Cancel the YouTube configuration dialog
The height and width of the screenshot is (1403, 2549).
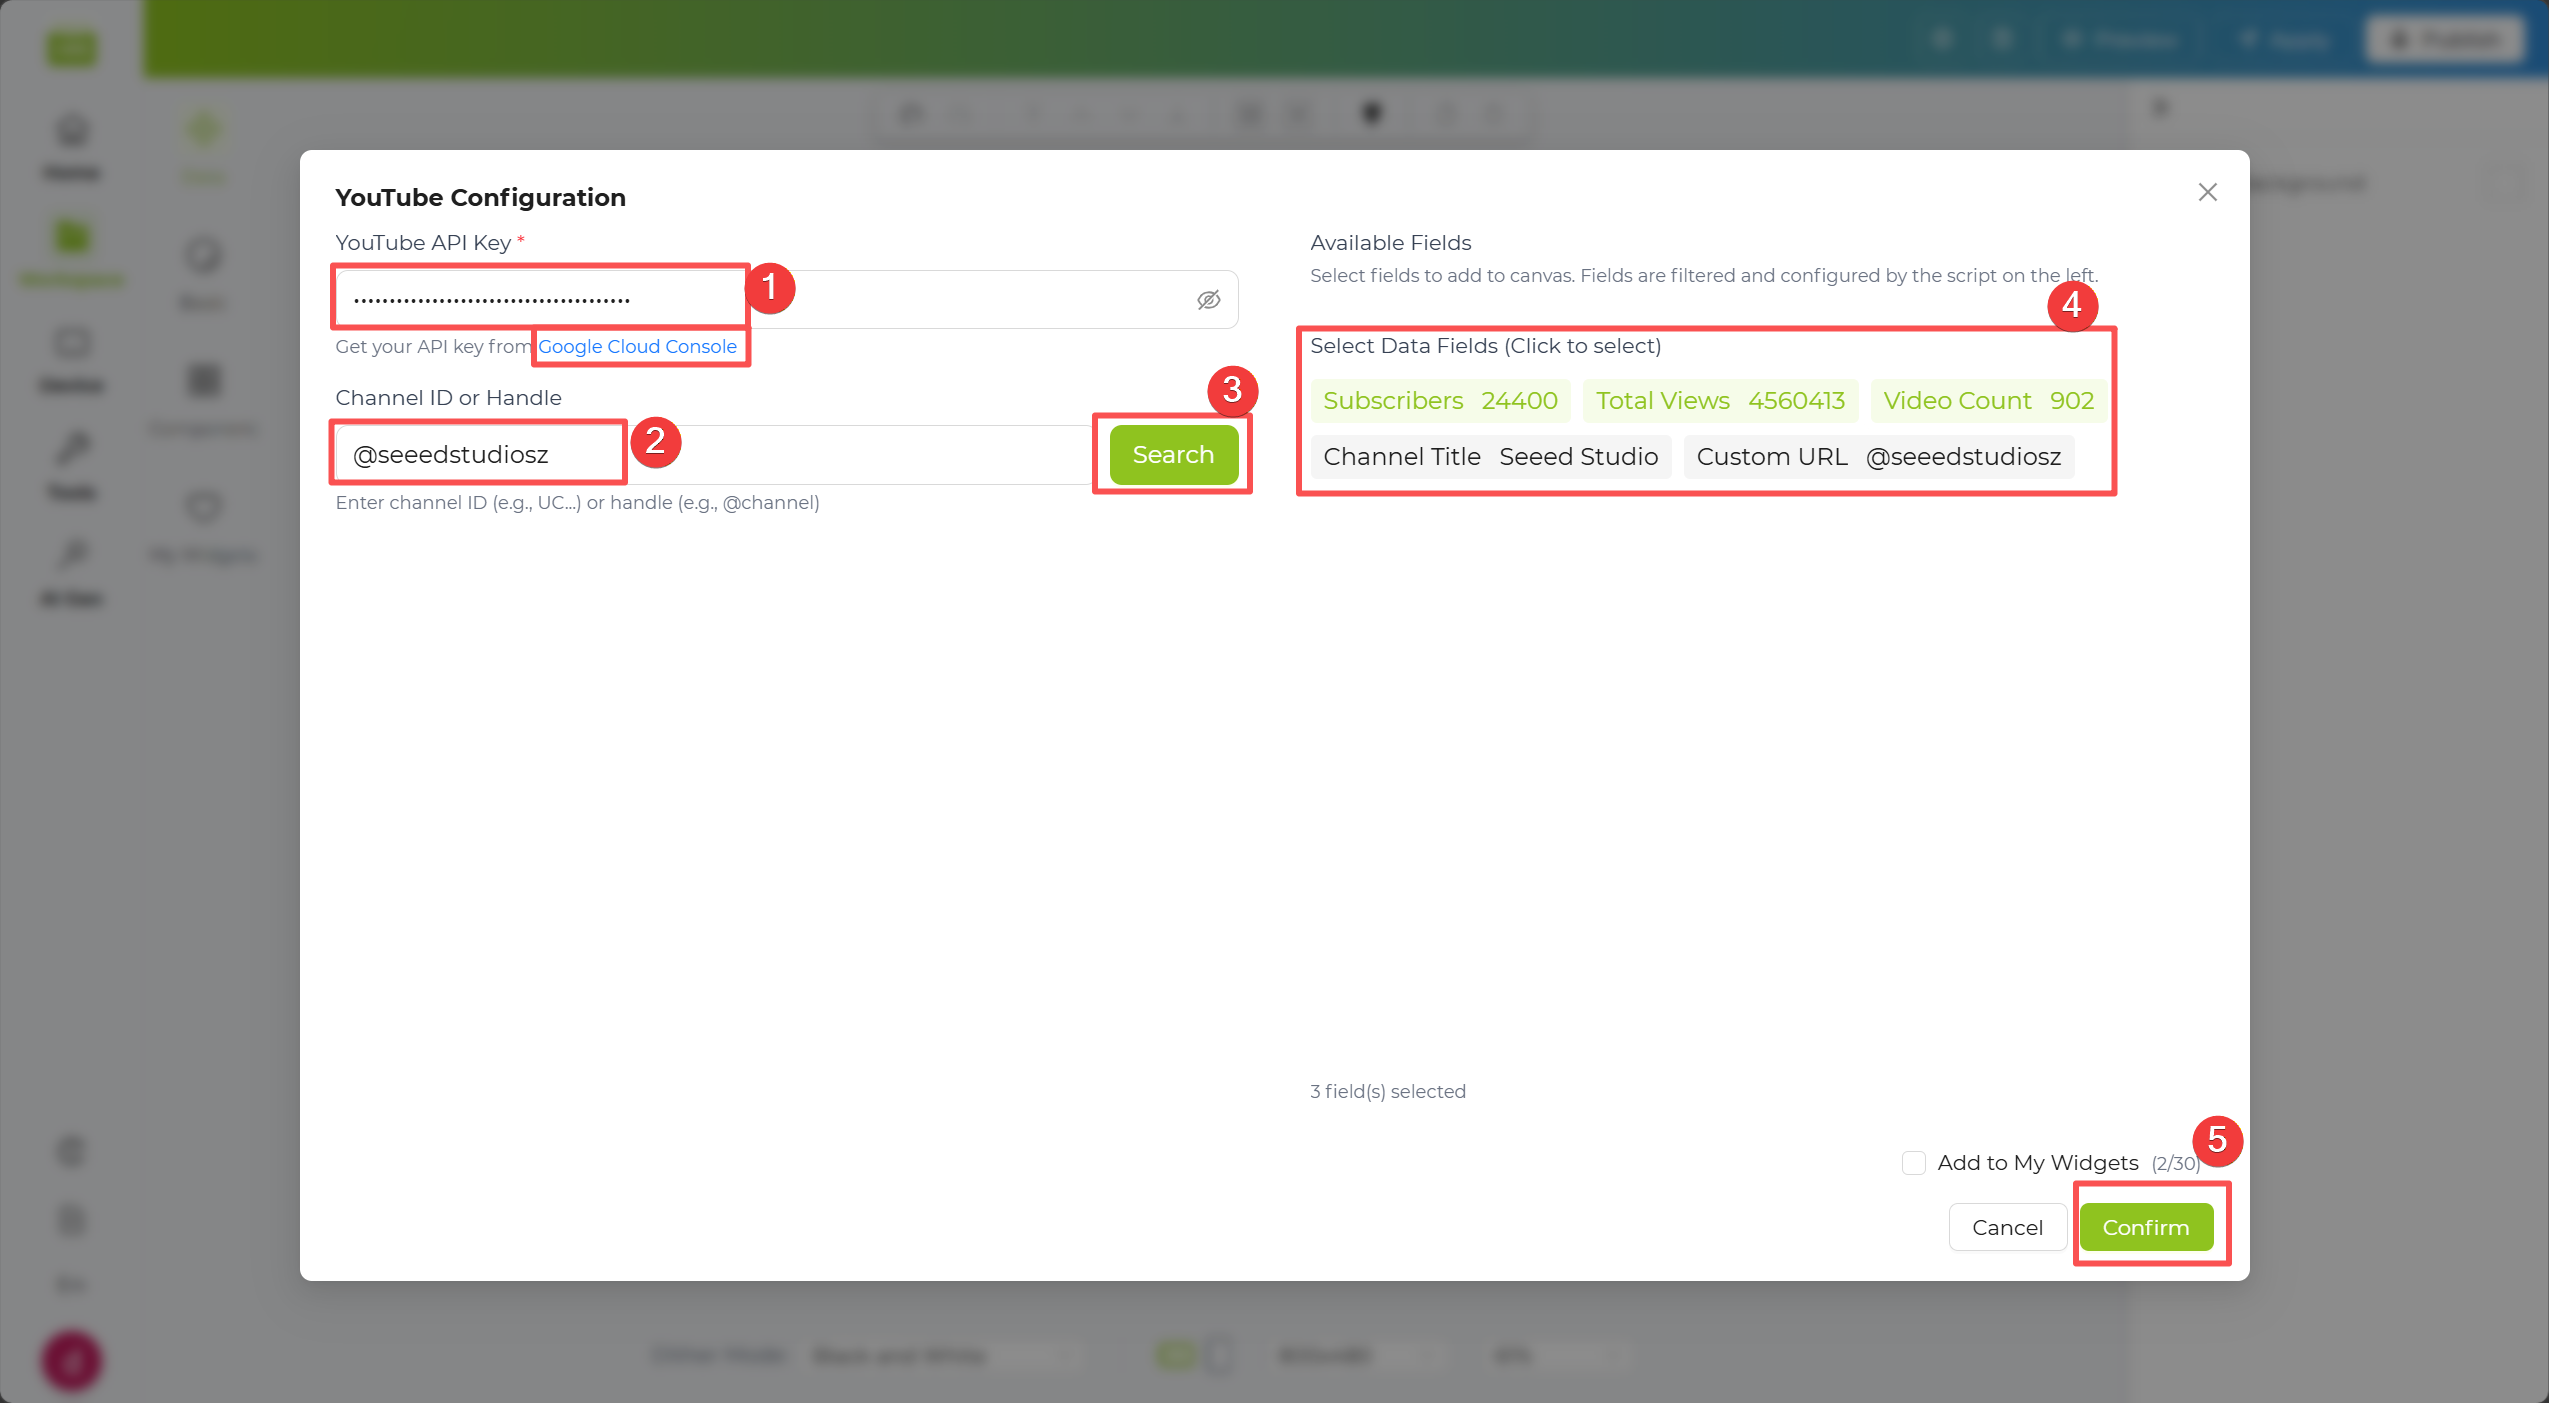(x=2007, y=1228)
